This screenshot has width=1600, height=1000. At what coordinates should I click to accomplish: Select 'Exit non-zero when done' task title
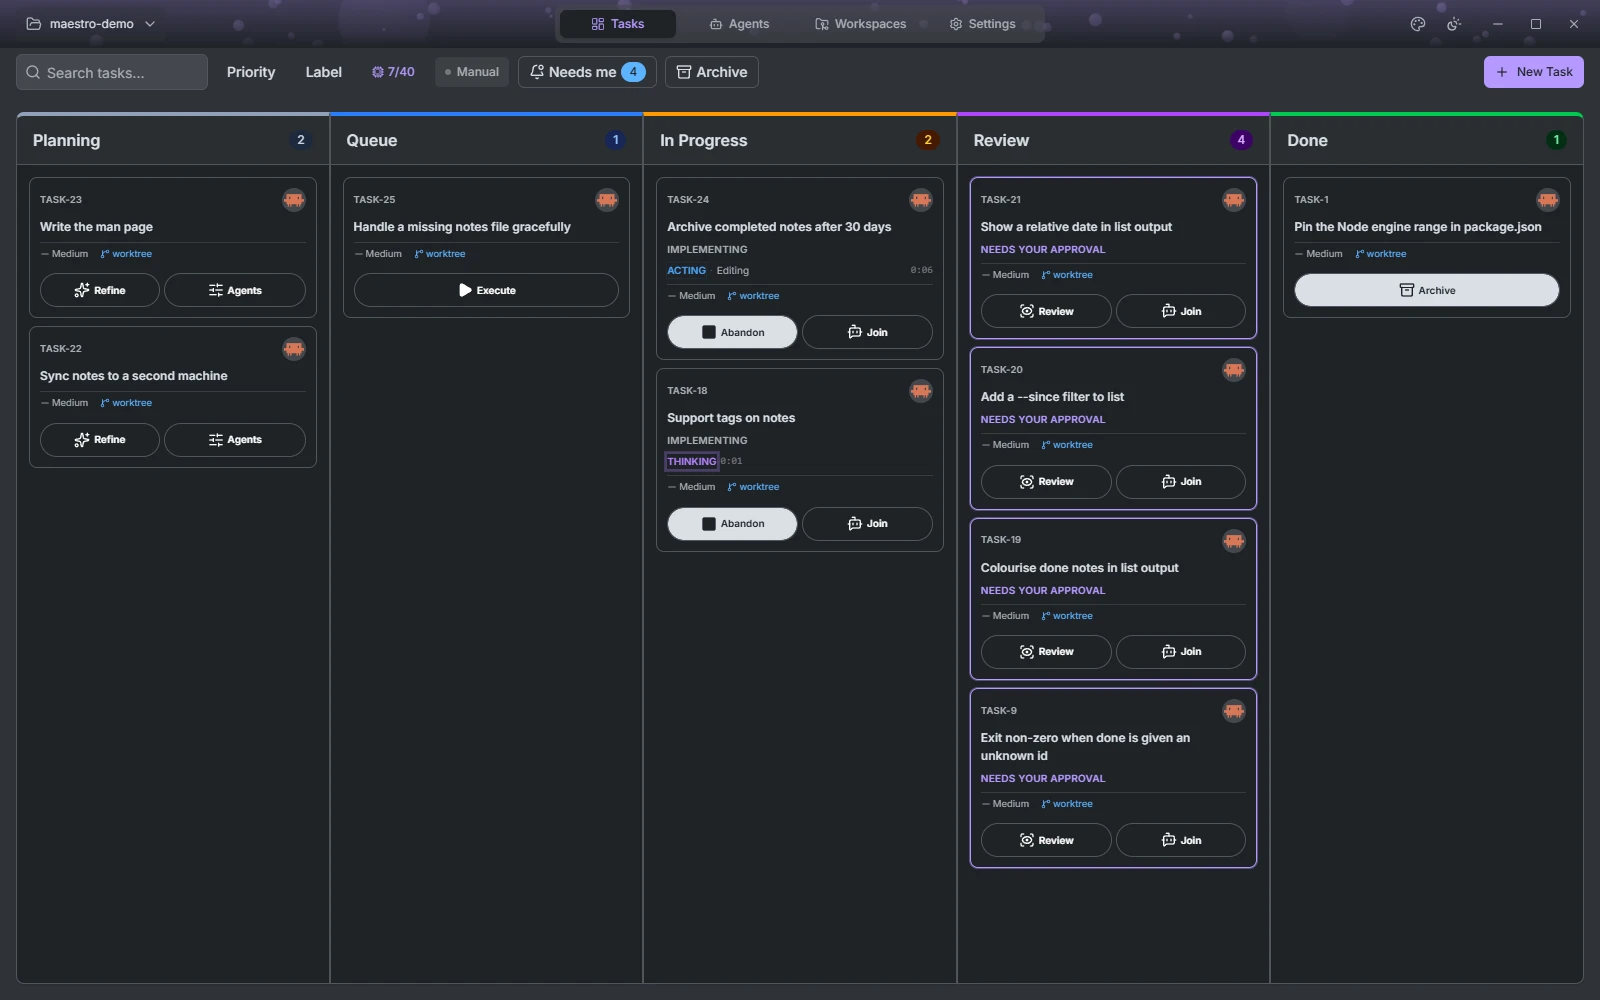click(x=1085, y=747)
